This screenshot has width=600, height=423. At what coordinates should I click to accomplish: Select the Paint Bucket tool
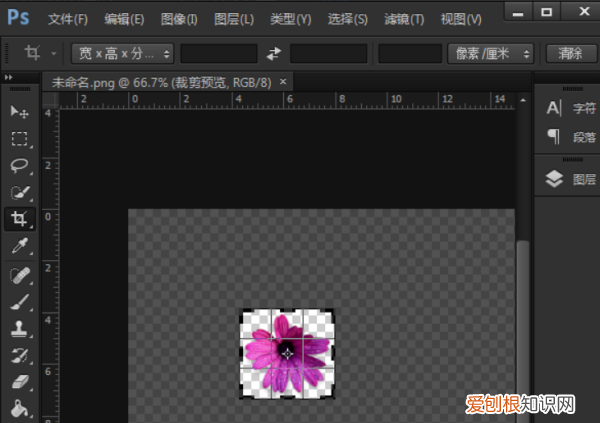(x=19, y=409)
